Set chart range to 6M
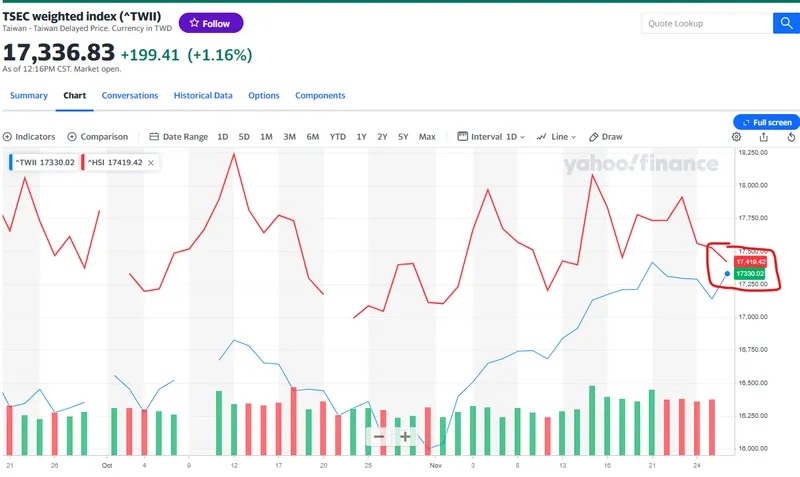The width and height of the screenshot is (800, 477). click(313, 137)
